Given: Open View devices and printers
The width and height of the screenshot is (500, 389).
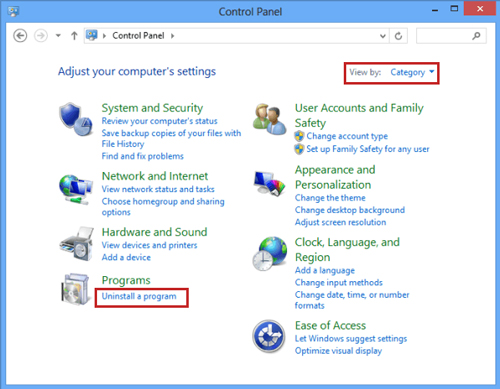Looking at the screenshot, I should tap(149, 245).
